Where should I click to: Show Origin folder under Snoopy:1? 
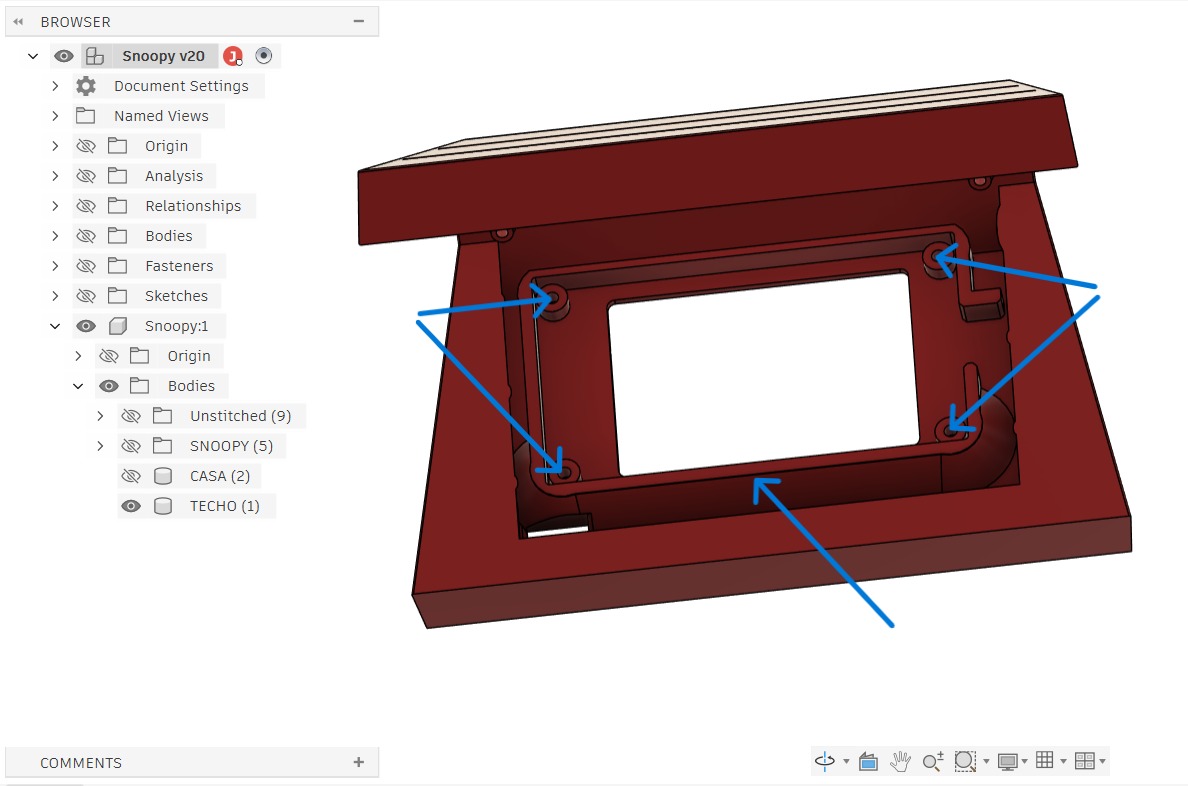[109, 355]
